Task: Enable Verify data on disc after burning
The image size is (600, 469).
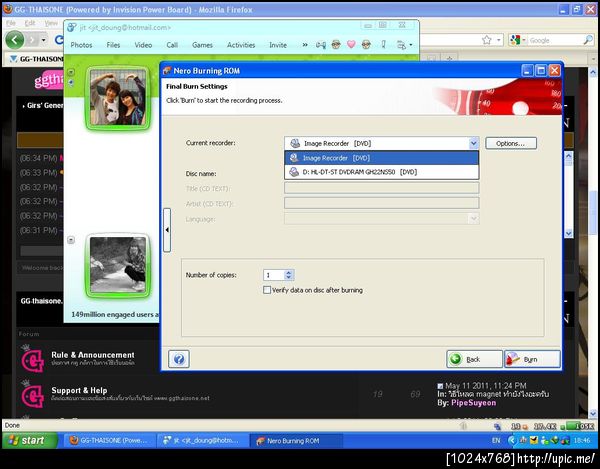Action: (x=267, y=290)
